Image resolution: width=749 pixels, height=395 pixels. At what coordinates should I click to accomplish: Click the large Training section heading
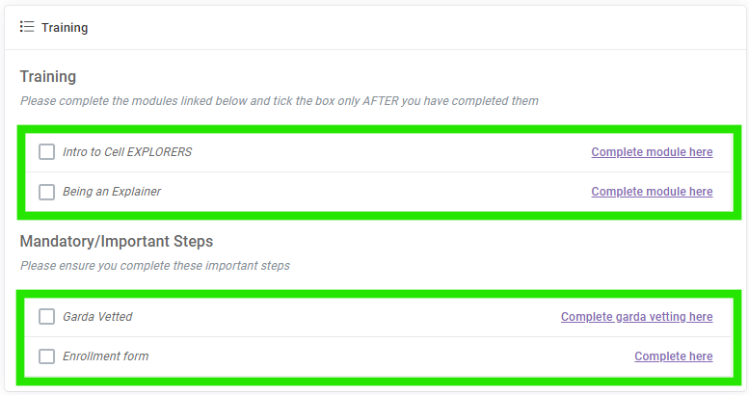(x=48, y=76)
